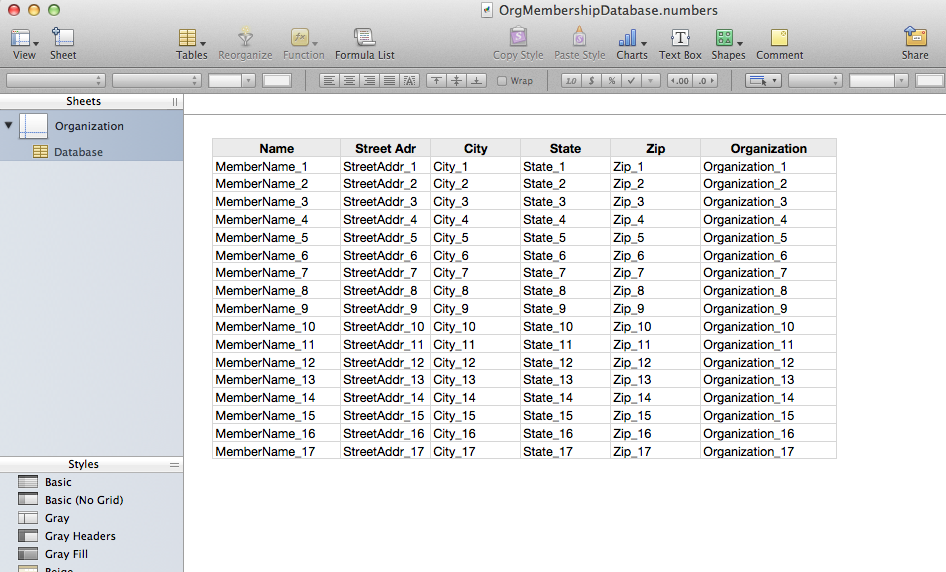
Task: Open the Function toolbar menu
Action: pos(303,43)
